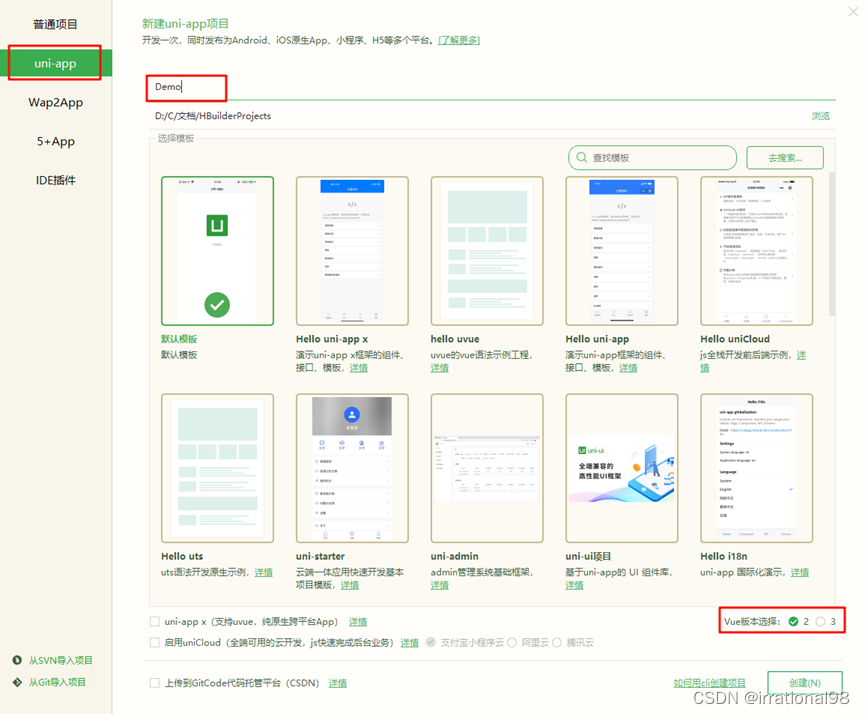Viewport: 865px width, 714px height.
Task: Switch to uni-app project type
Action: coord(56,63)
